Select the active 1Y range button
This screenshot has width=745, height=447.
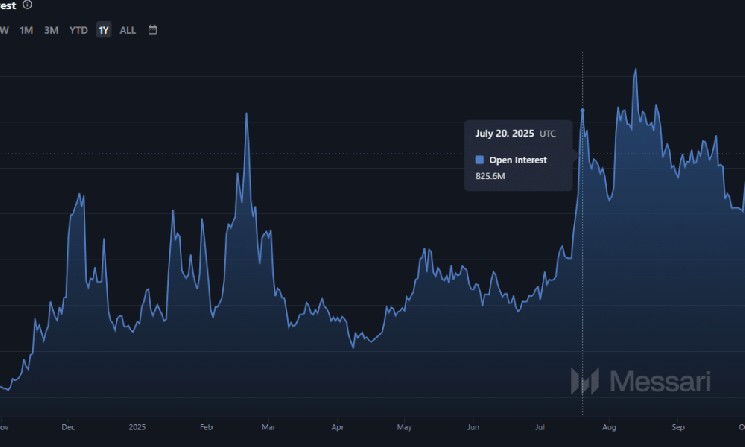coord(103,30)
